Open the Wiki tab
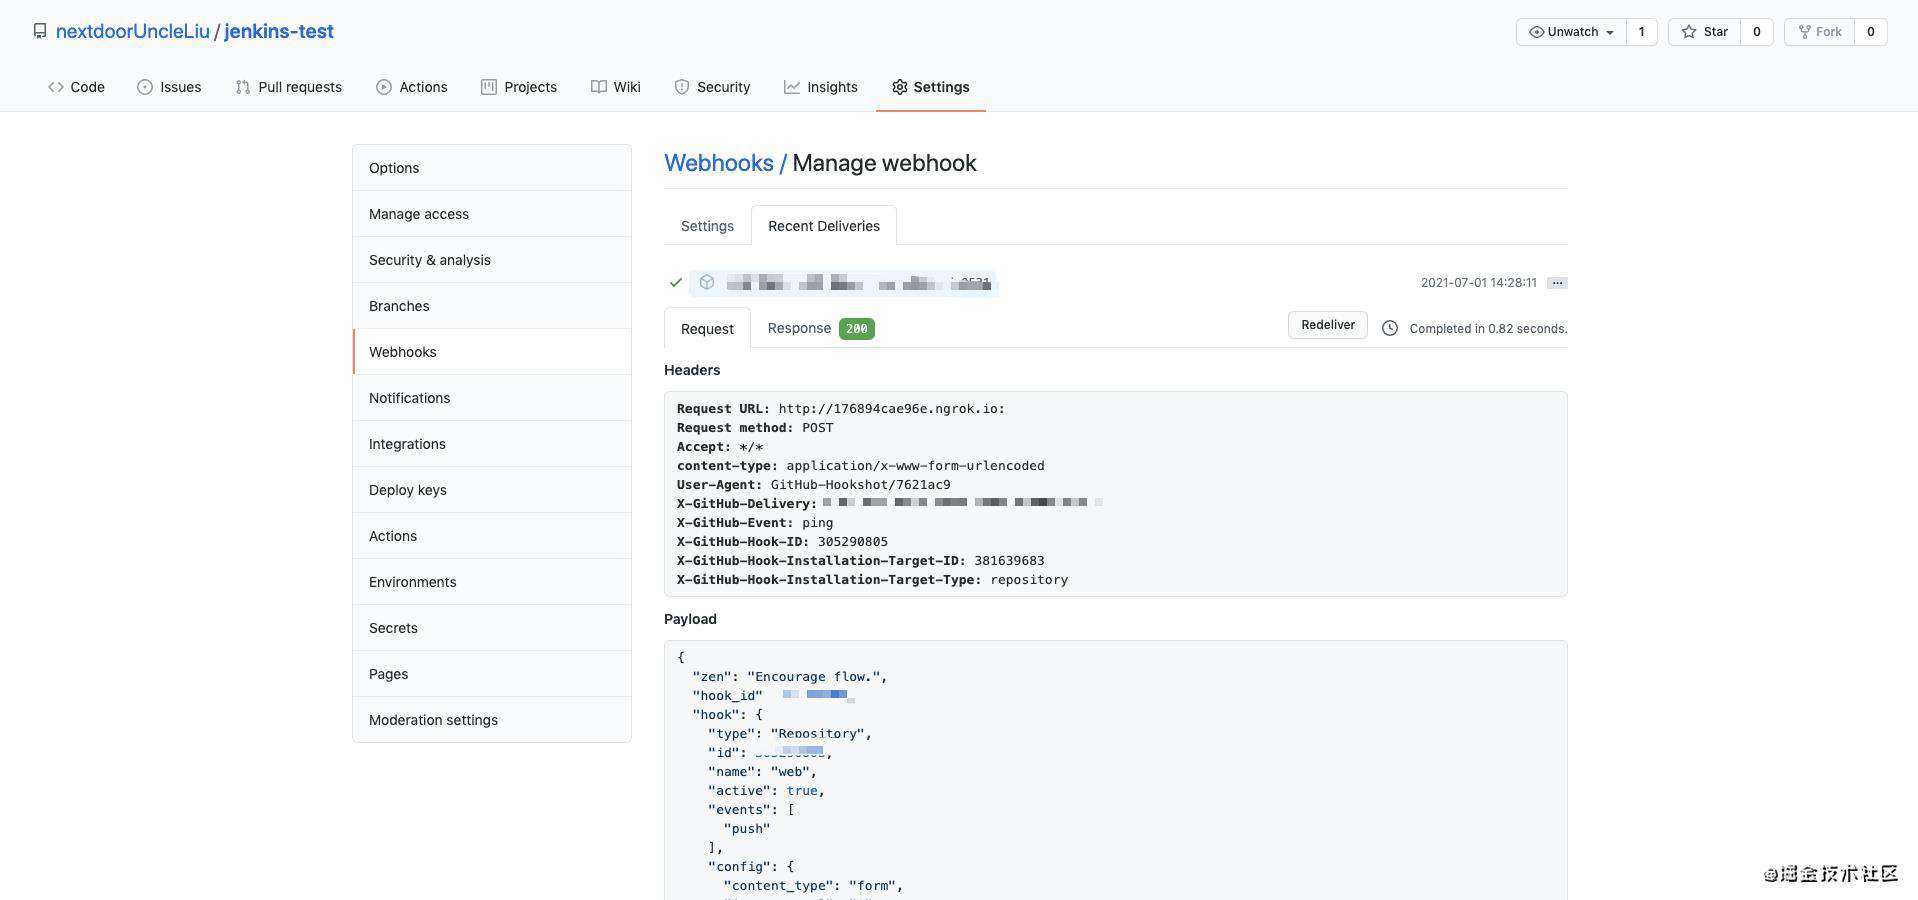 (616, 87)
